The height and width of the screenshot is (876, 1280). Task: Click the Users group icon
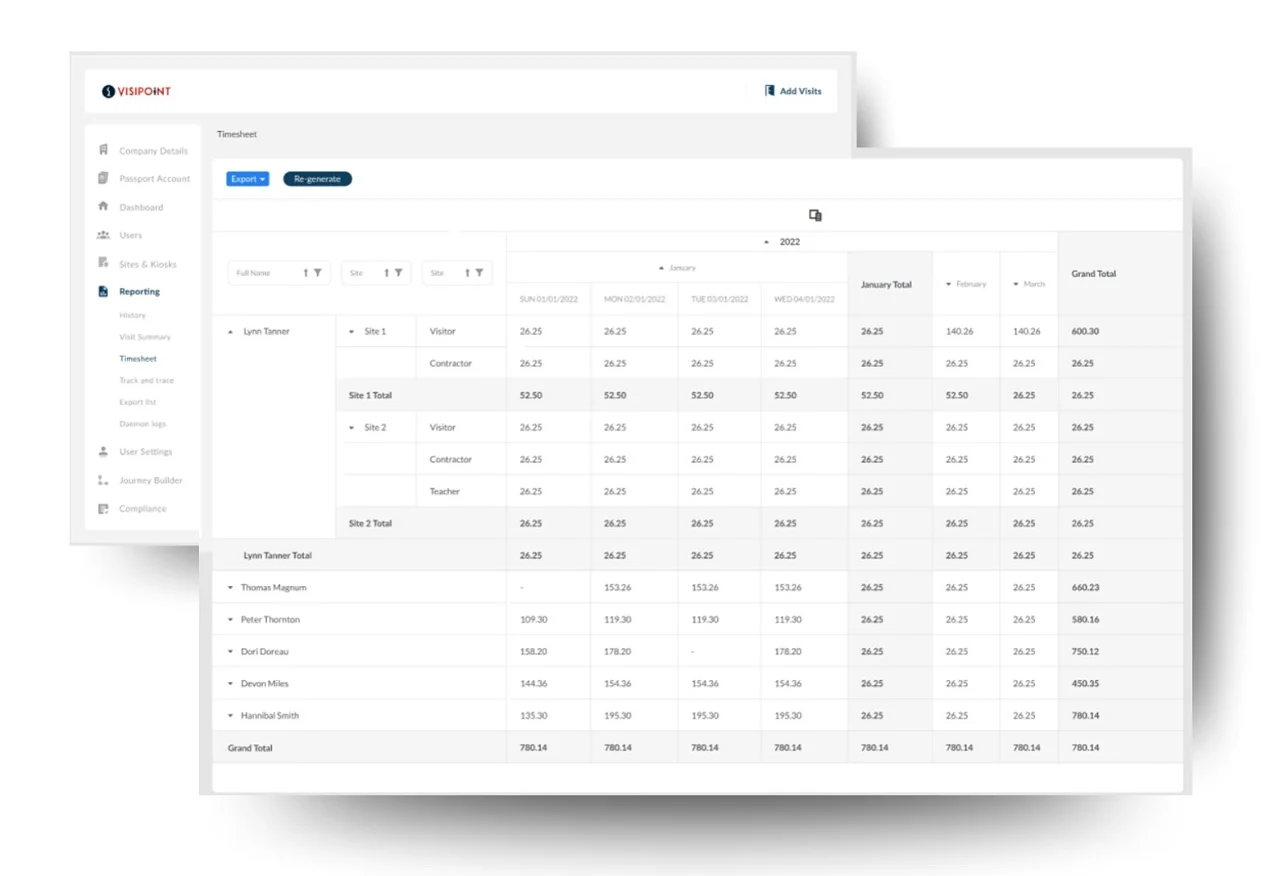[103, 235]
